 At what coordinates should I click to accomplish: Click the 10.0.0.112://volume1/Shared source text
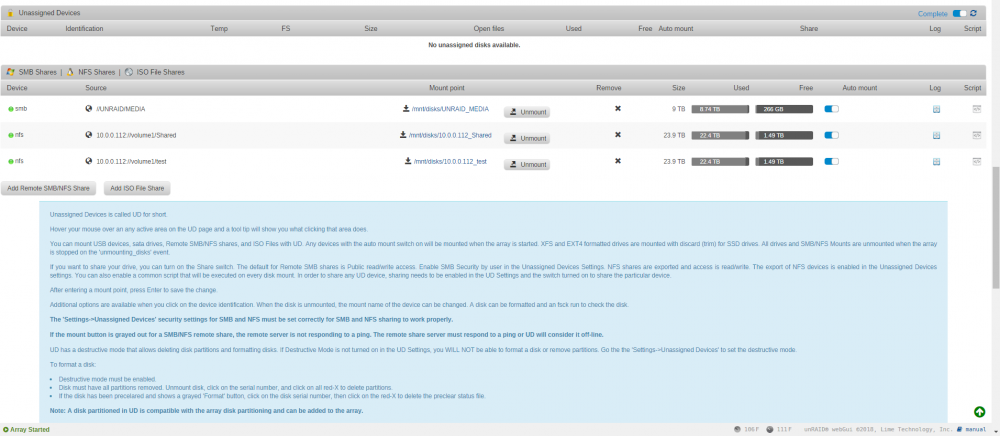136,135
